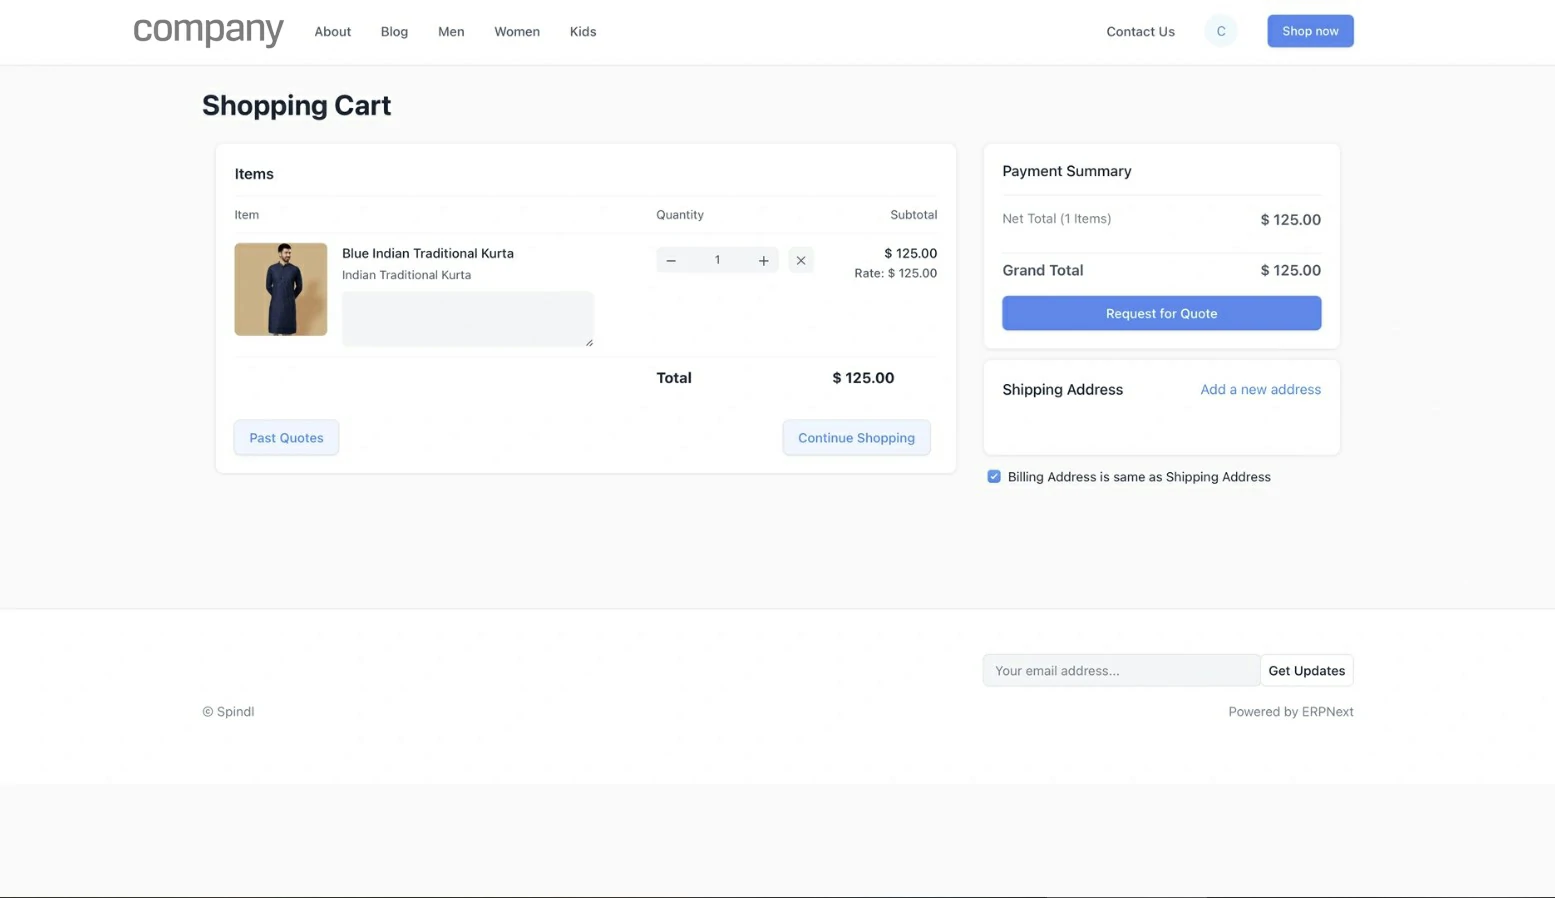Open the Contact Us link
Viewport: 1555px width, 898px height.
point(1140,32)
